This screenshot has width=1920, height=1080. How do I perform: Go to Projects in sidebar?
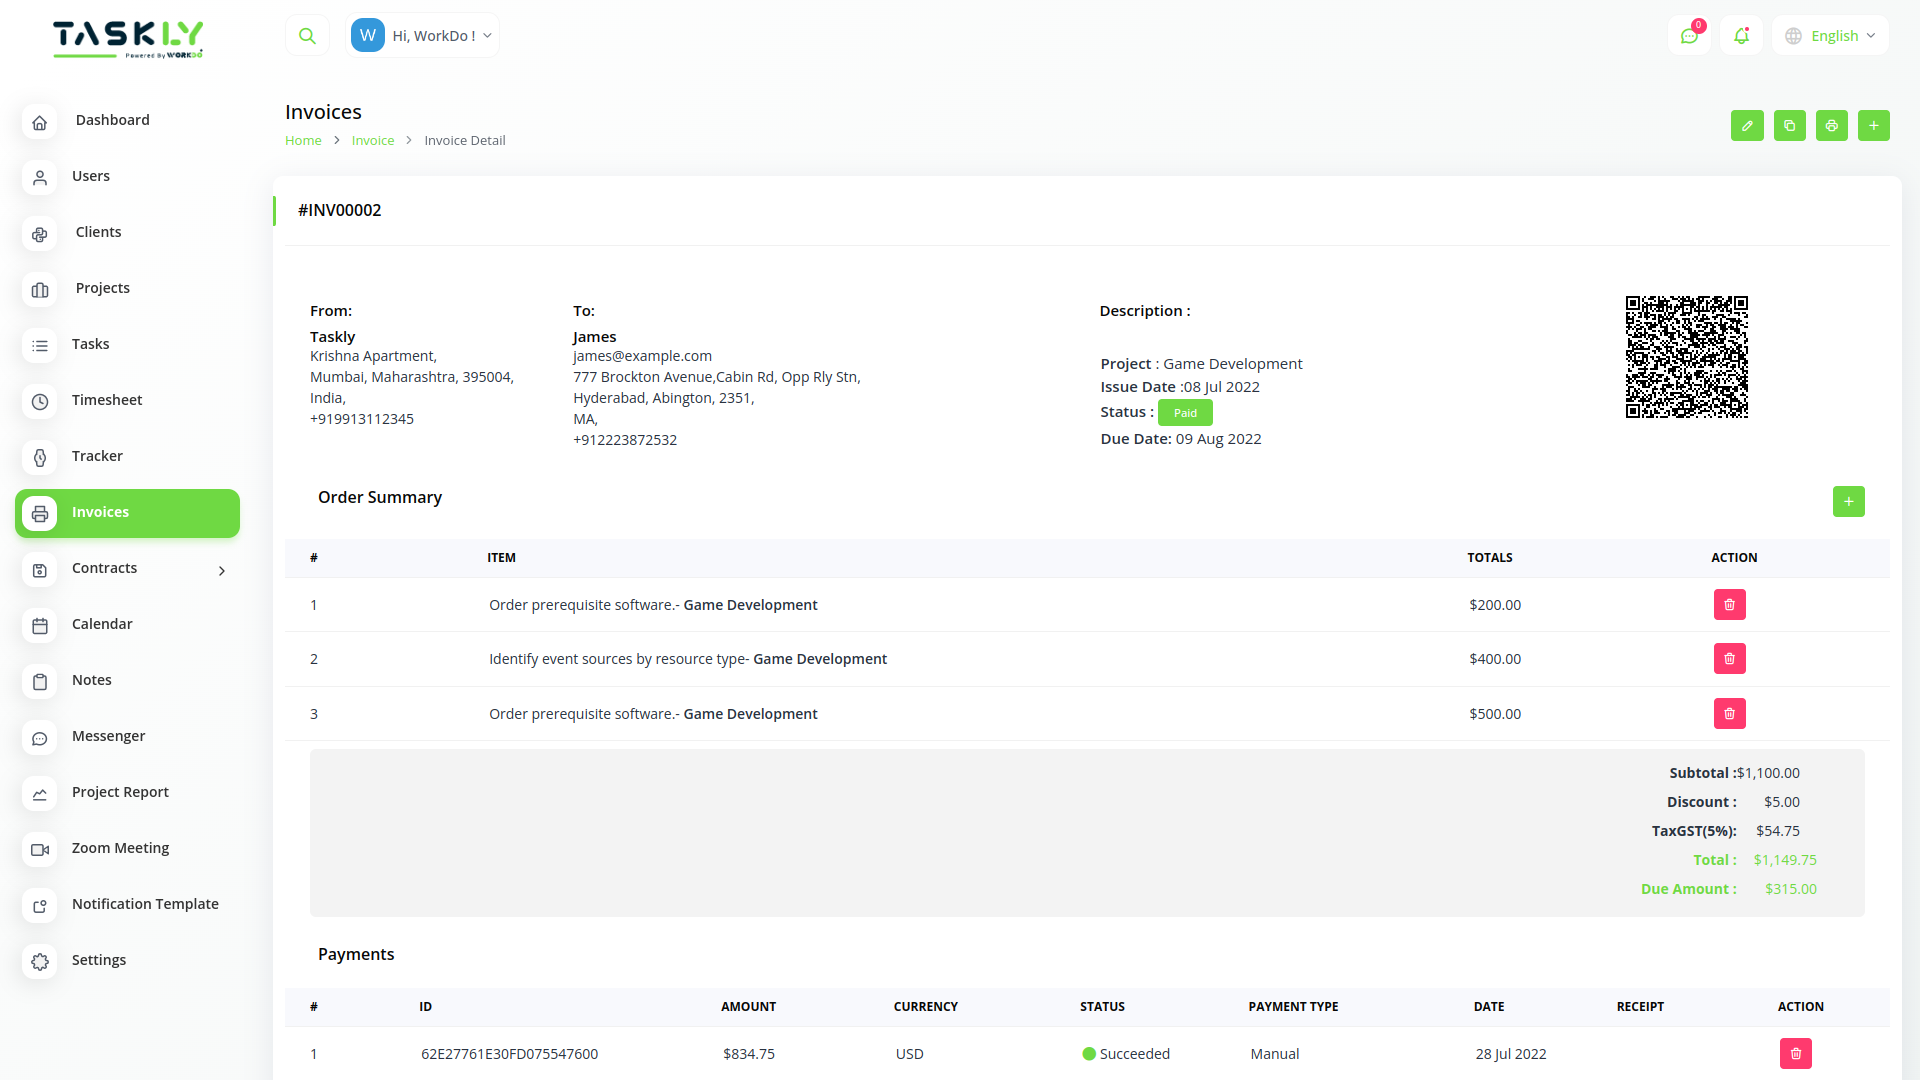click(x=102, y=288)
